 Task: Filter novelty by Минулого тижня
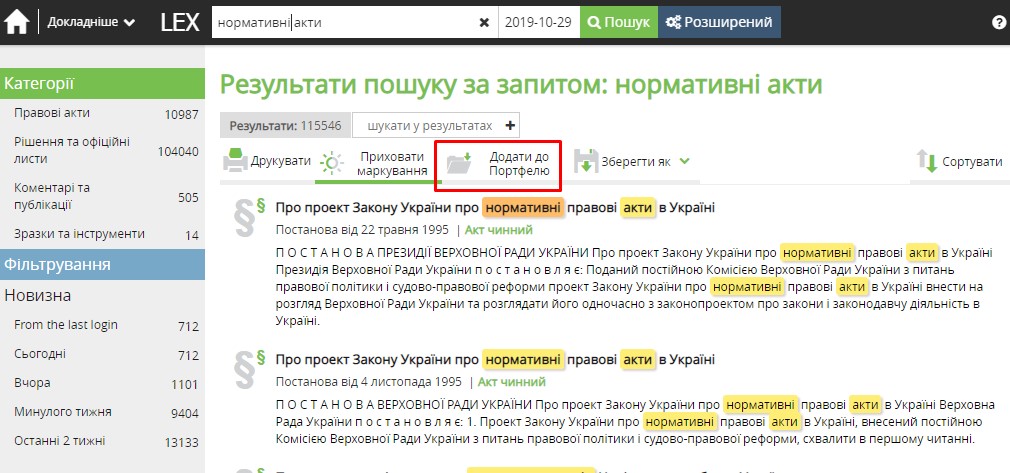point(62,412)
